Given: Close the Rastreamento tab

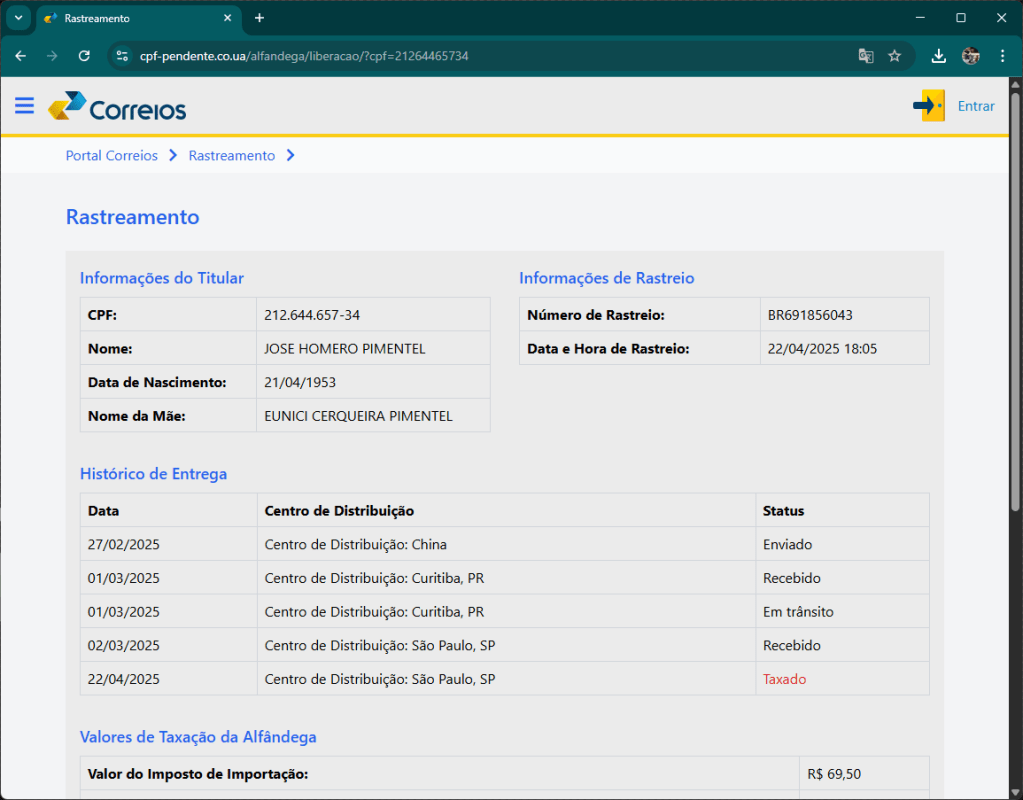Looking at the screenshot, I should point(228,18).
